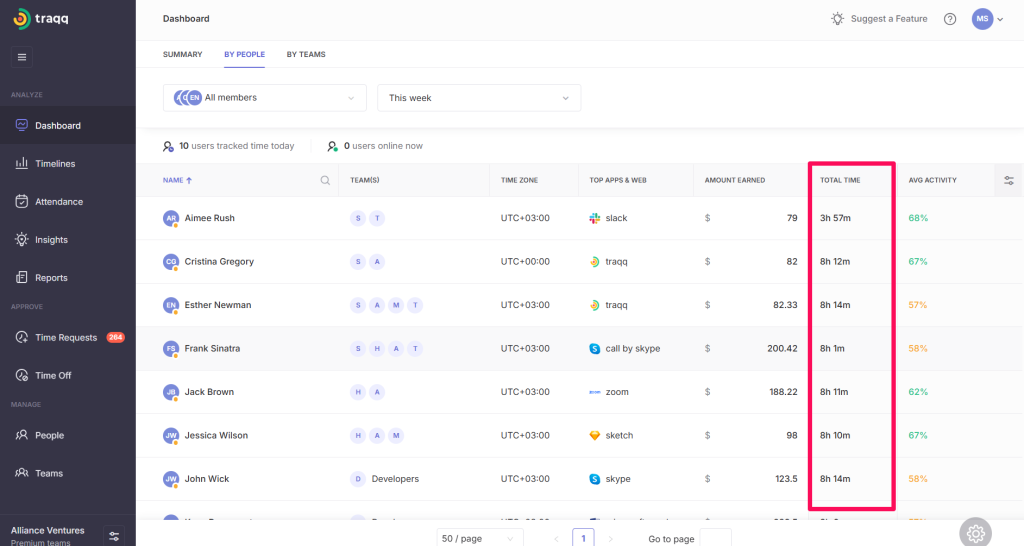Click the Suggest a Feature lightbulb icon
The height and width of the screenshot is (546, 1024).
coord(838,19)
